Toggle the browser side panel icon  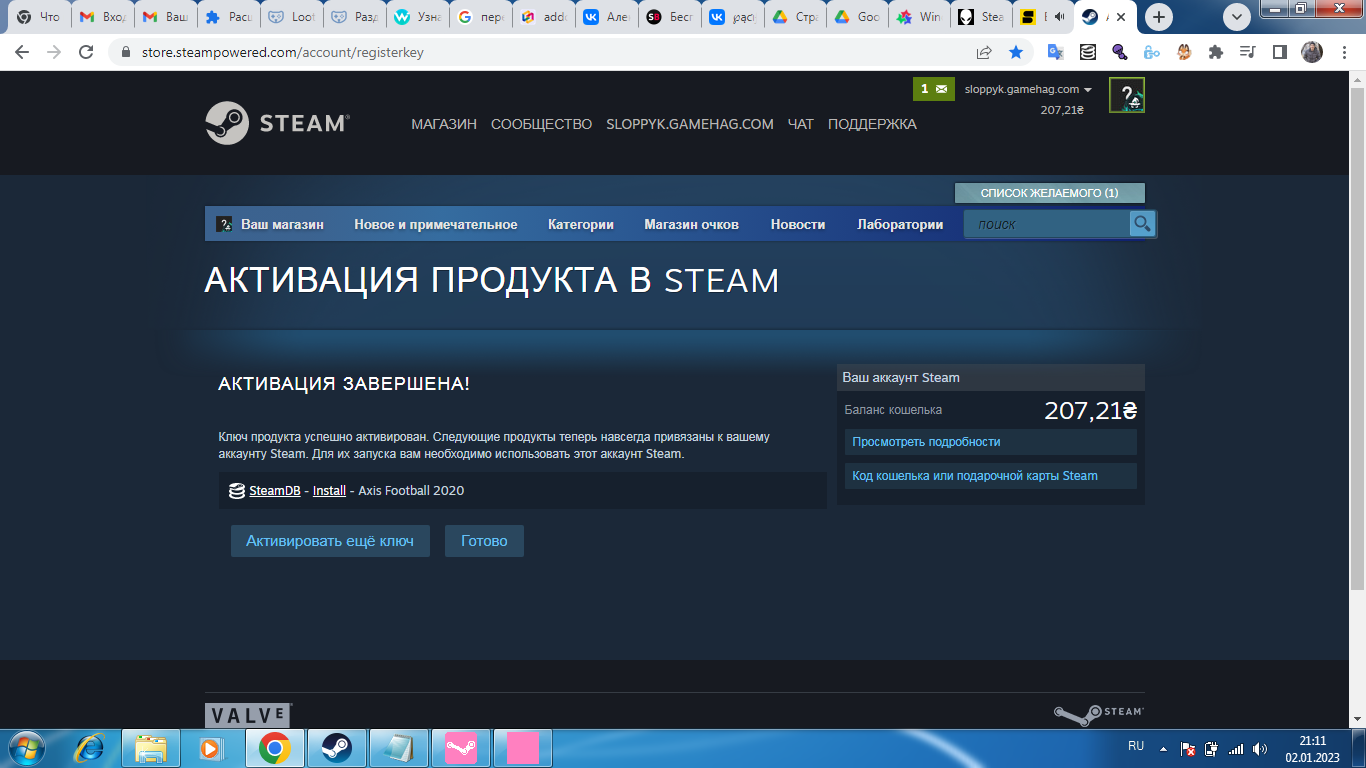pos(1279,52)
